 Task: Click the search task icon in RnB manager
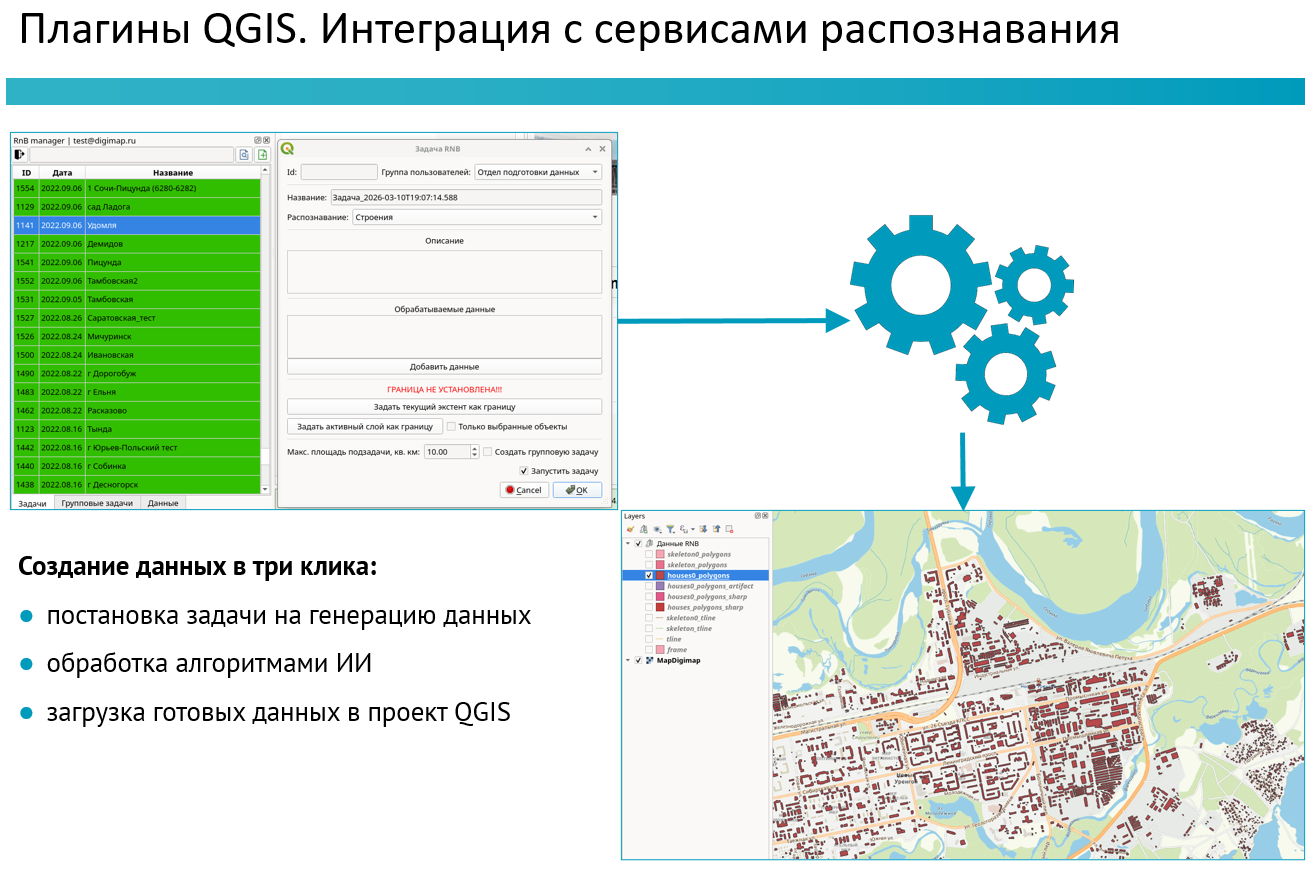[x=244, y=155]
